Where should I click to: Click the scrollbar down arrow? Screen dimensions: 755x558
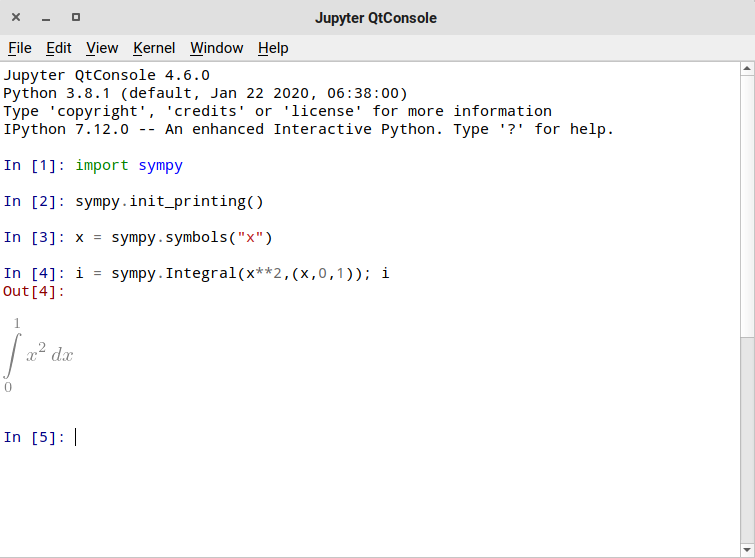(747, 550)
